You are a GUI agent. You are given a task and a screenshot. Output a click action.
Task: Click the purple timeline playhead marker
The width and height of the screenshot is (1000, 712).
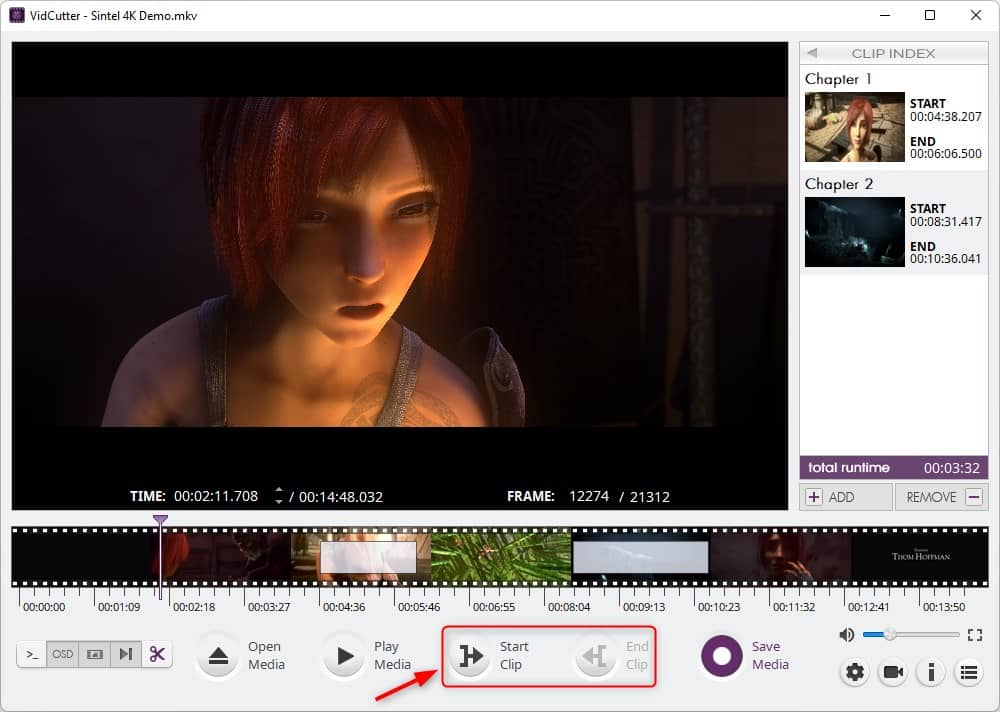(x=161, y=520)
